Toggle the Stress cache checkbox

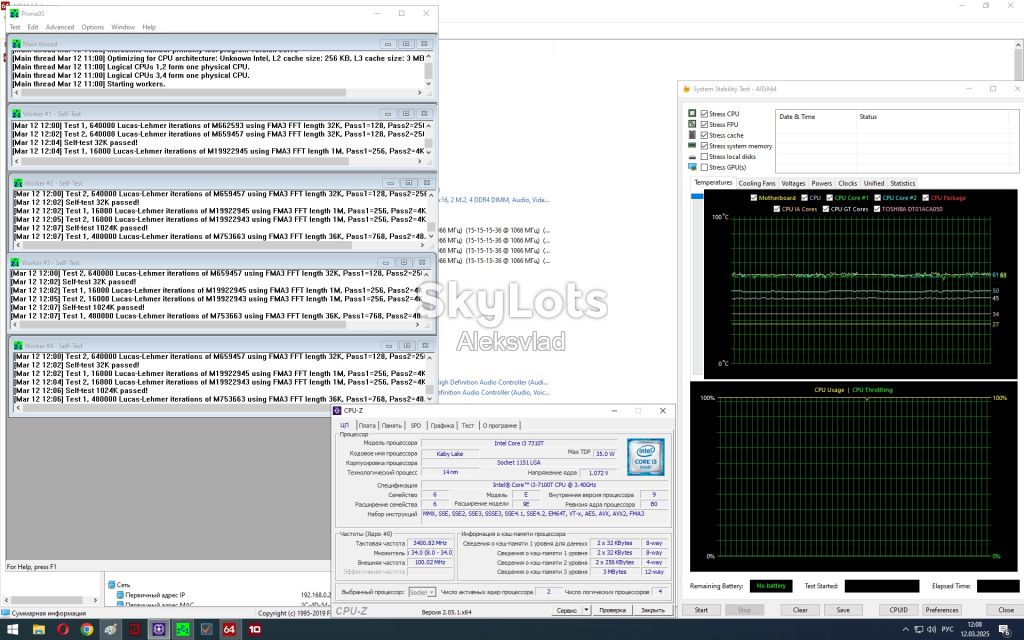pos(704,135)
